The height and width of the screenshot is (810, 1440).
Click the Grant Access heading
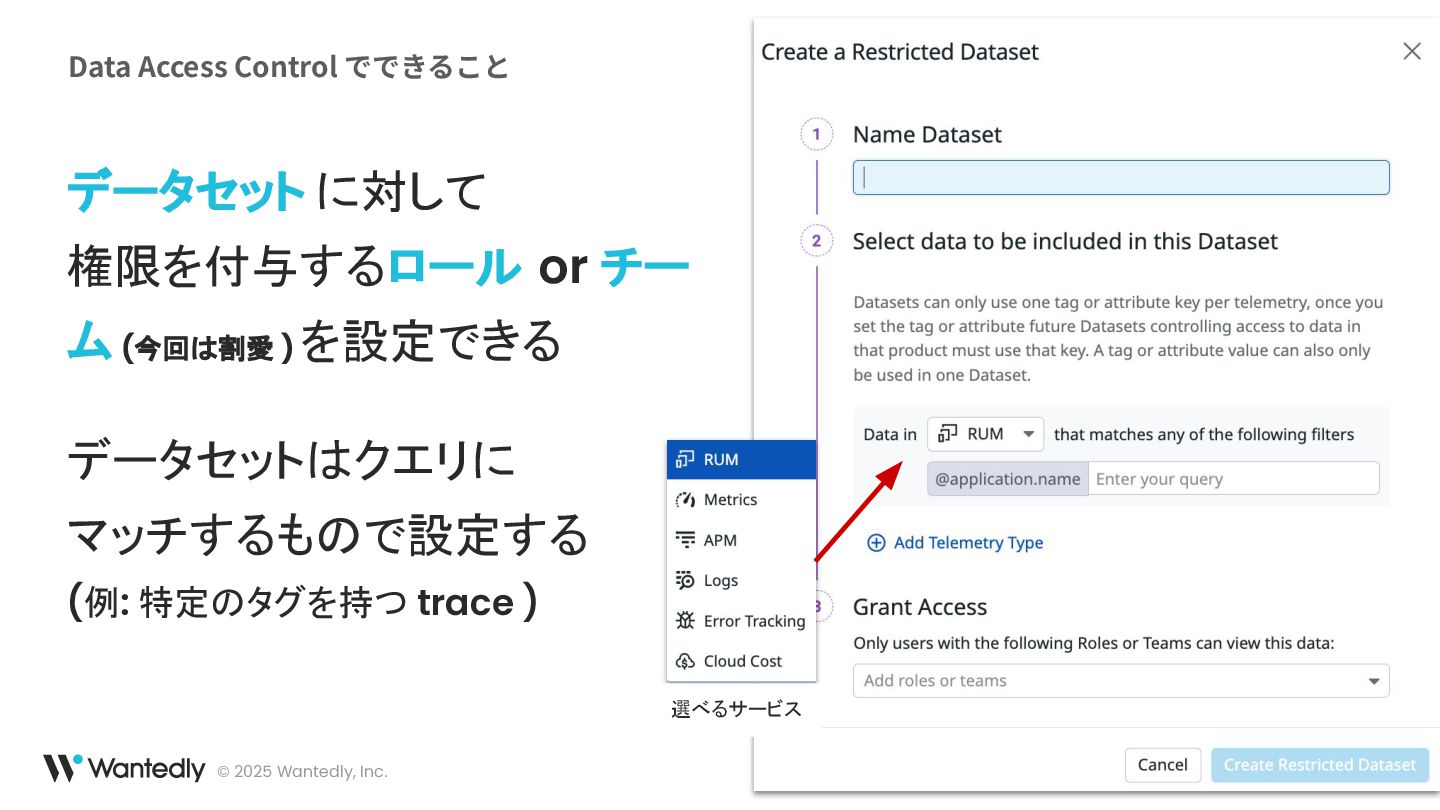click(x=920, y=607)
